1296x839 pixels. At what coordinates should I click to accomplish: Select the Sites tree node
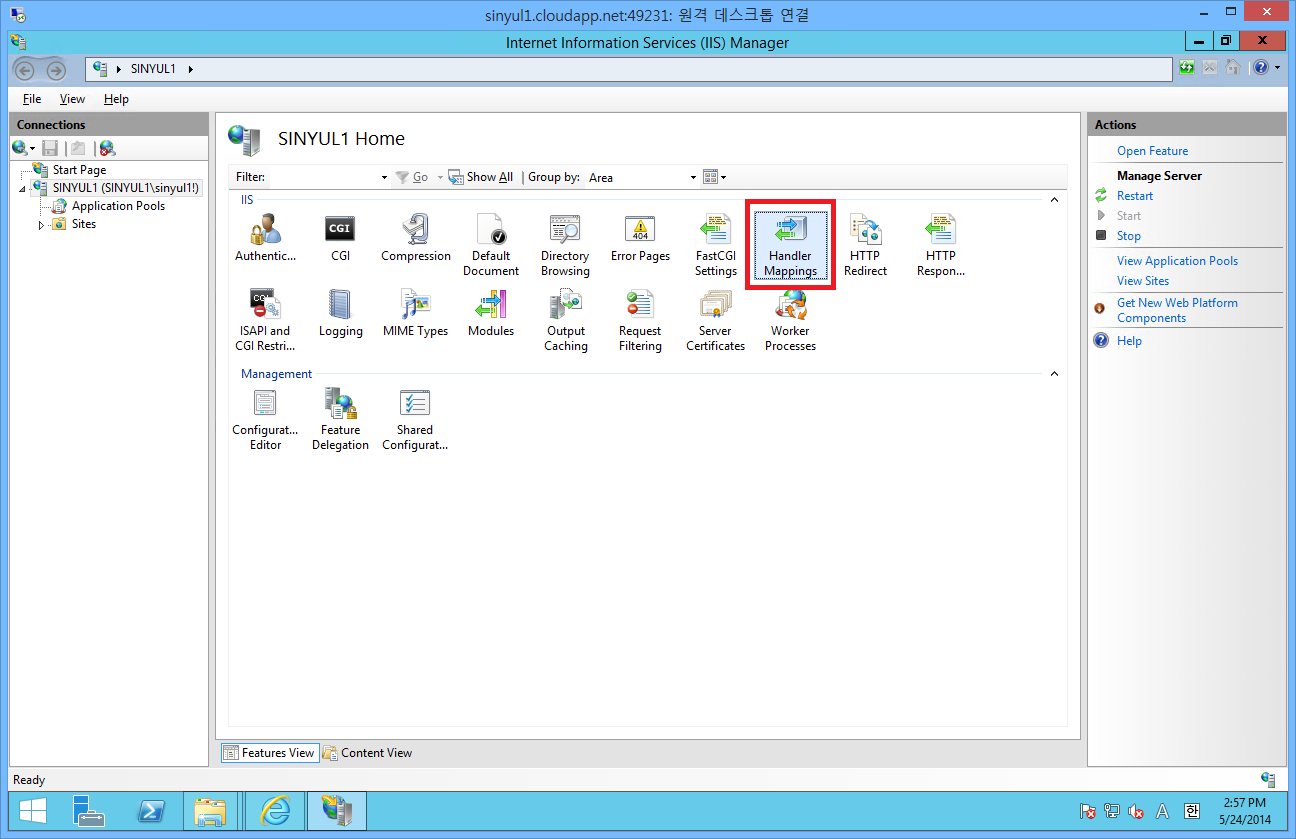(x=84, y=224)
